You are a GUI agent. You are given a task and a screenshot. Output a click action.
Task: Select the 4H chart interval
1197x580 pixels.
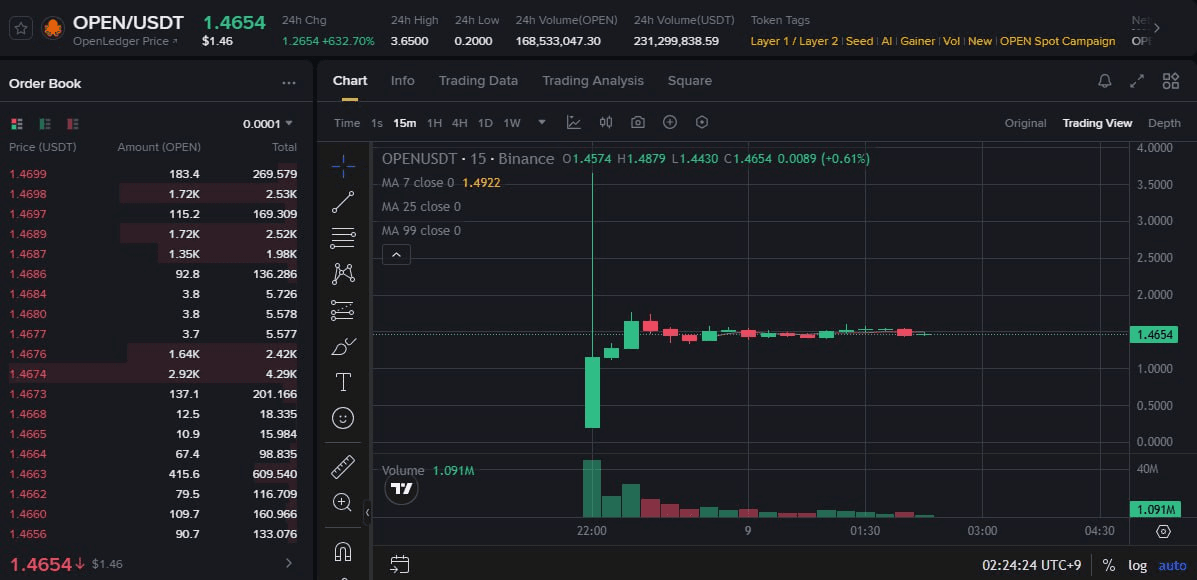[x=460, y=123]
